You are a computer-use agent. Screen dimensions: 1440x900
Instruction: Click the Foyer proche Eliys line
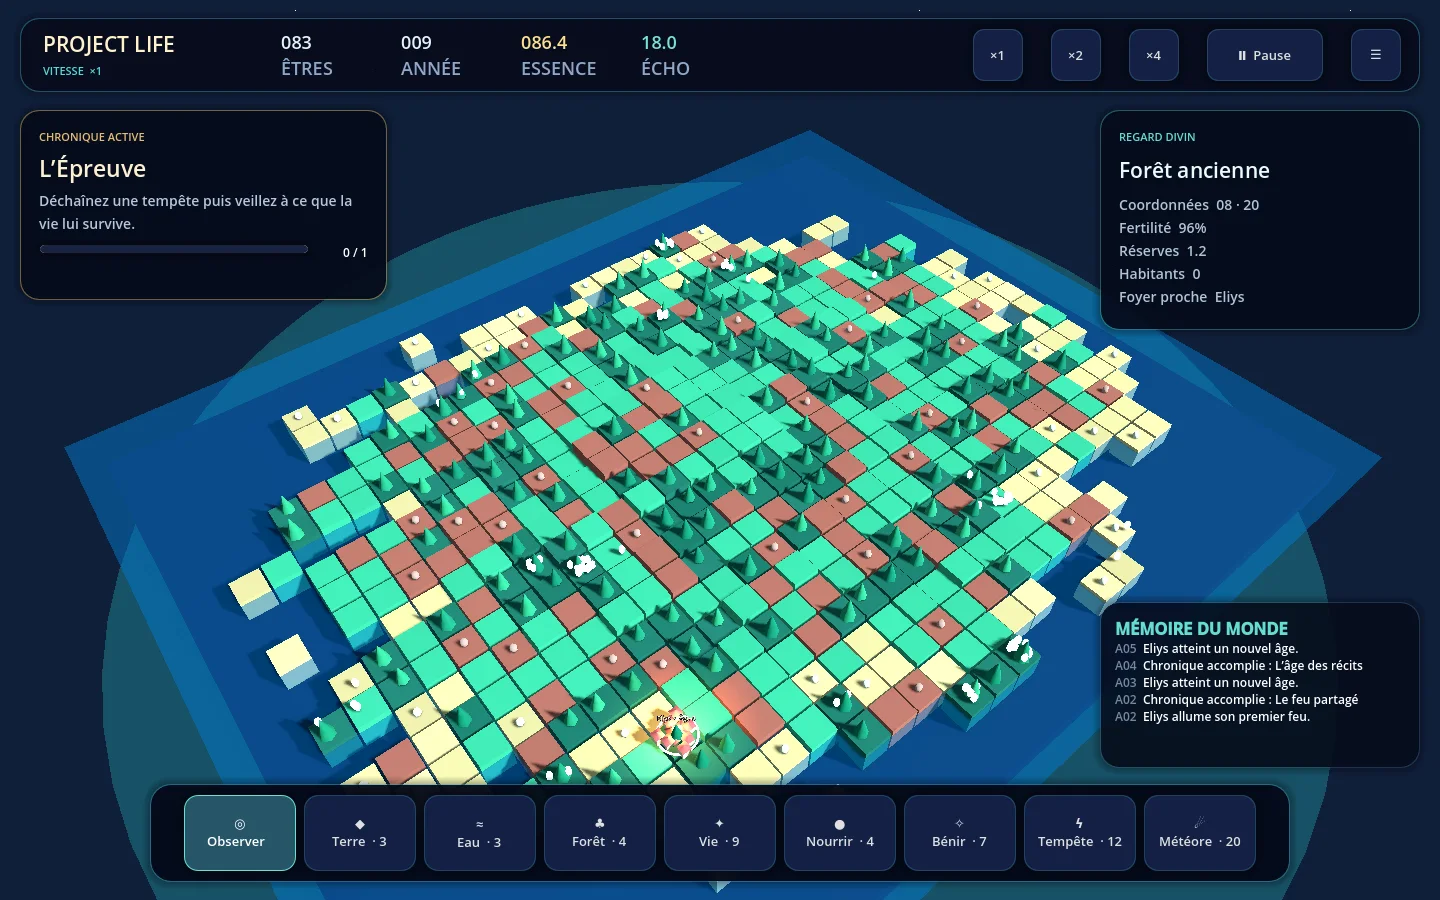coord(1182,297)
